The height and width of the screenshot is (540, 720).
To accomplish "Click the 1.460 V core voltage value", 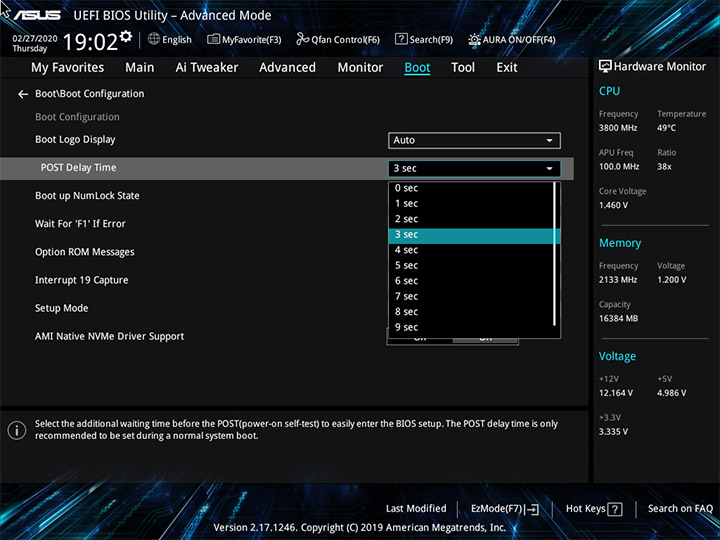I will coord(613,205).
